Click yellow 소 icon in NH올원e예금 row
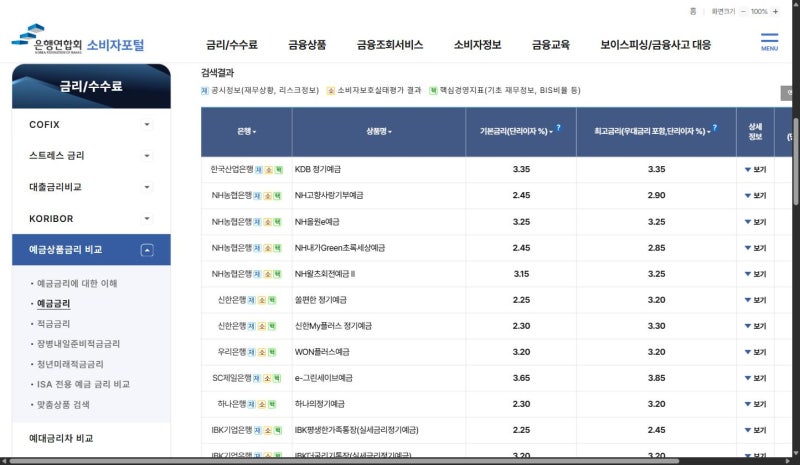Image resolution: width=800 pixels, height=465 pixels. click(267, 222)
